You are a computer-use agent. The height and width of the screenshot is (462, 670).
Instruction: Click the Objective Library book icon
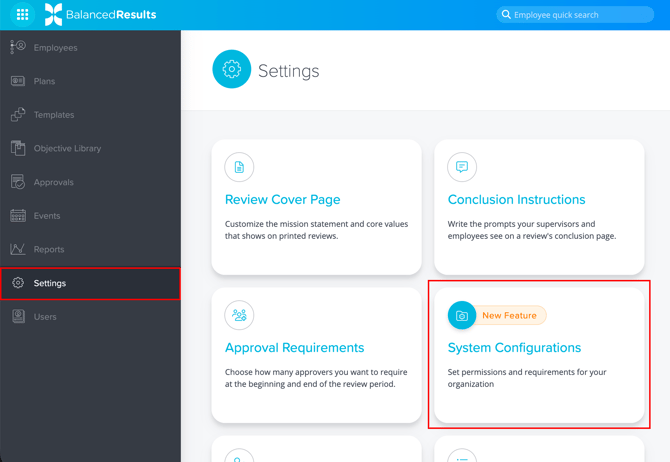18,148
